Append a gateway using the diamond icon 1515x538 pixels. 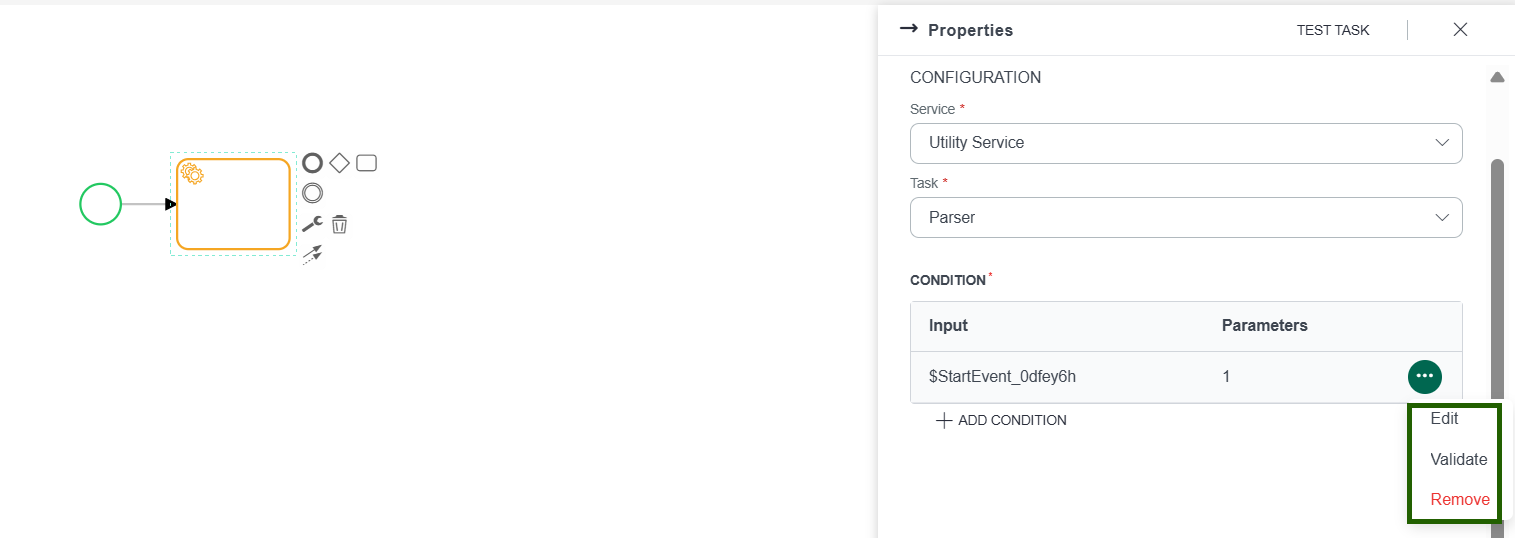(x=340, y=163)
